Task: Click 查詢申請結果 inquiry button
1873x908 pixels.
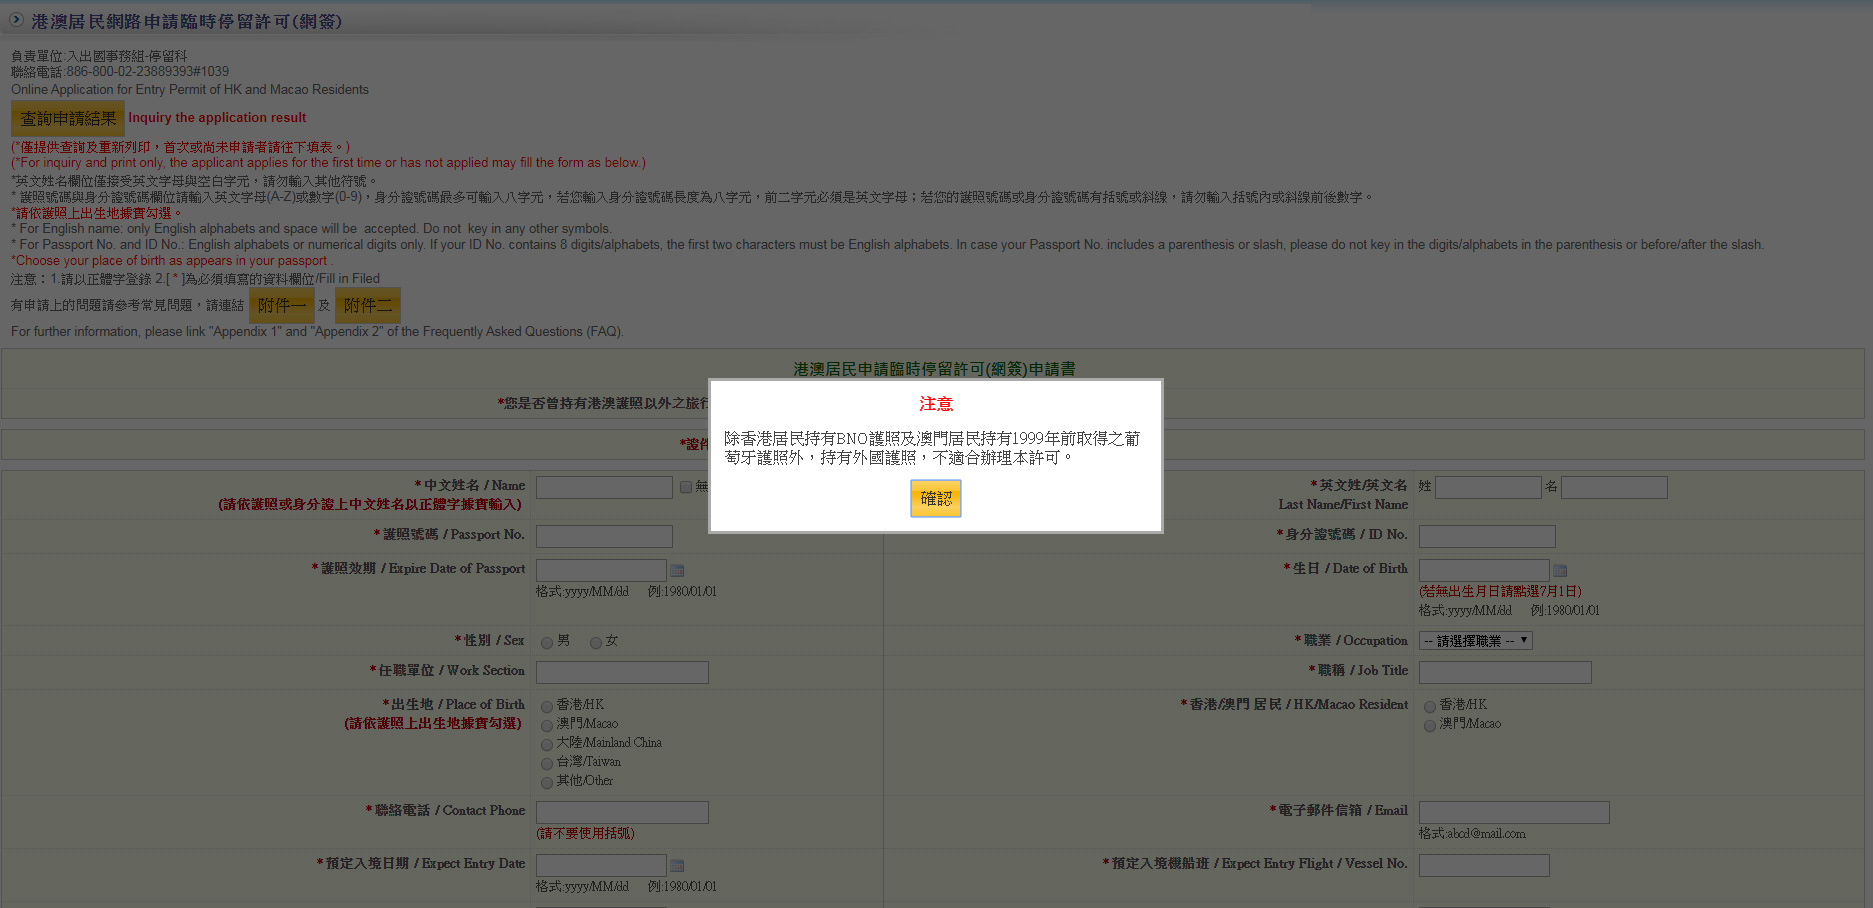Action: 68,118
